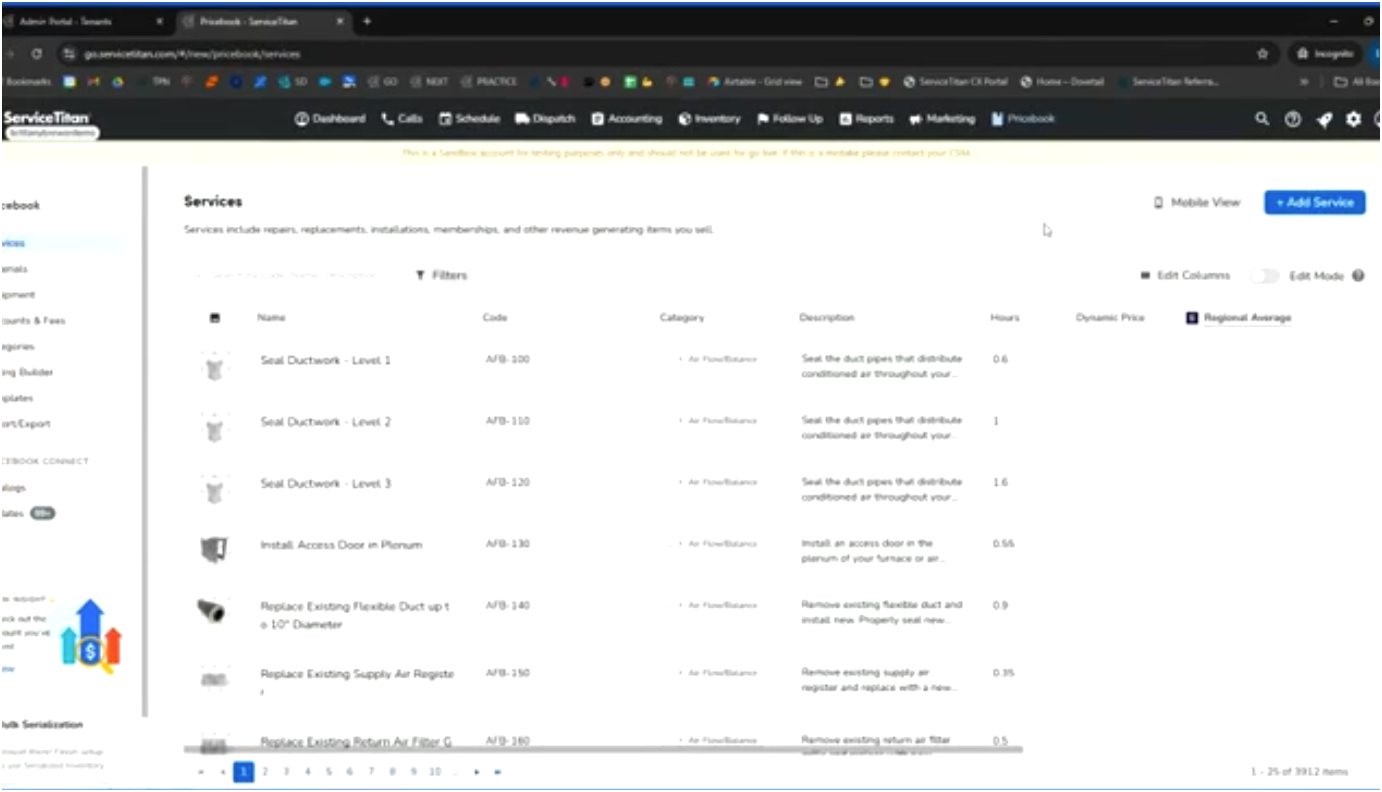This screenshot has width=1382, height=792.
Task: Open the Dashboard using its icon
Action: pyautogui.click(x=301, y=118)
